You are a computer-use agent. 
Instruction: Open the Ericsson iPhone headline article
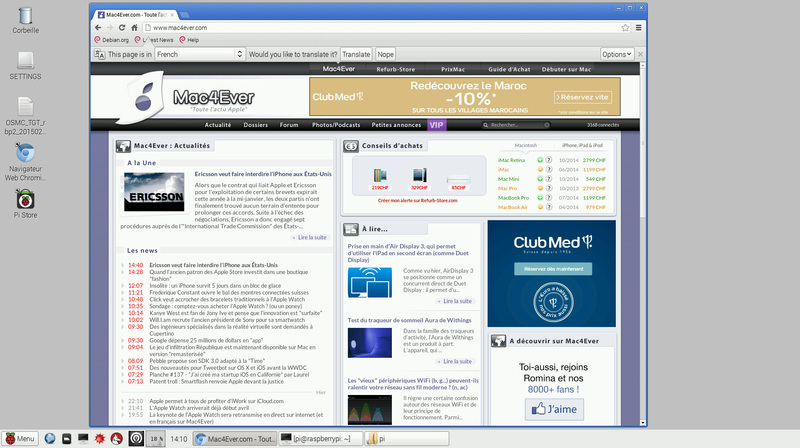(263, 174)
